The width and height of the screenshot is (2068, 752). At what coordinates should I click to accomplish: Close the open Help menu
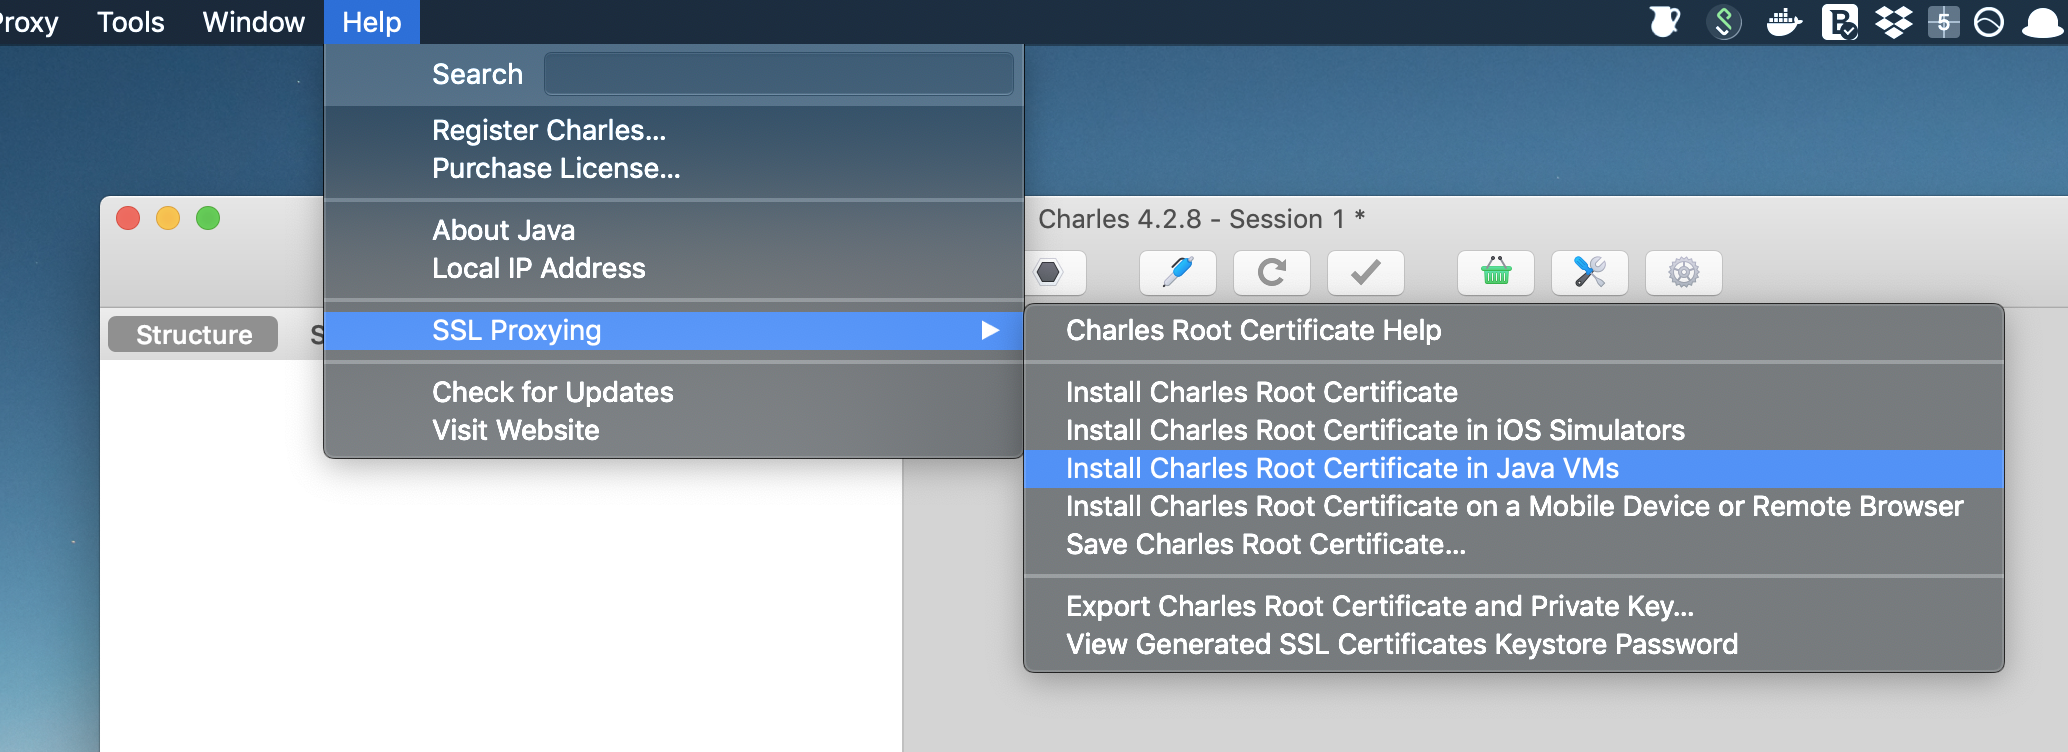point(372,22)
